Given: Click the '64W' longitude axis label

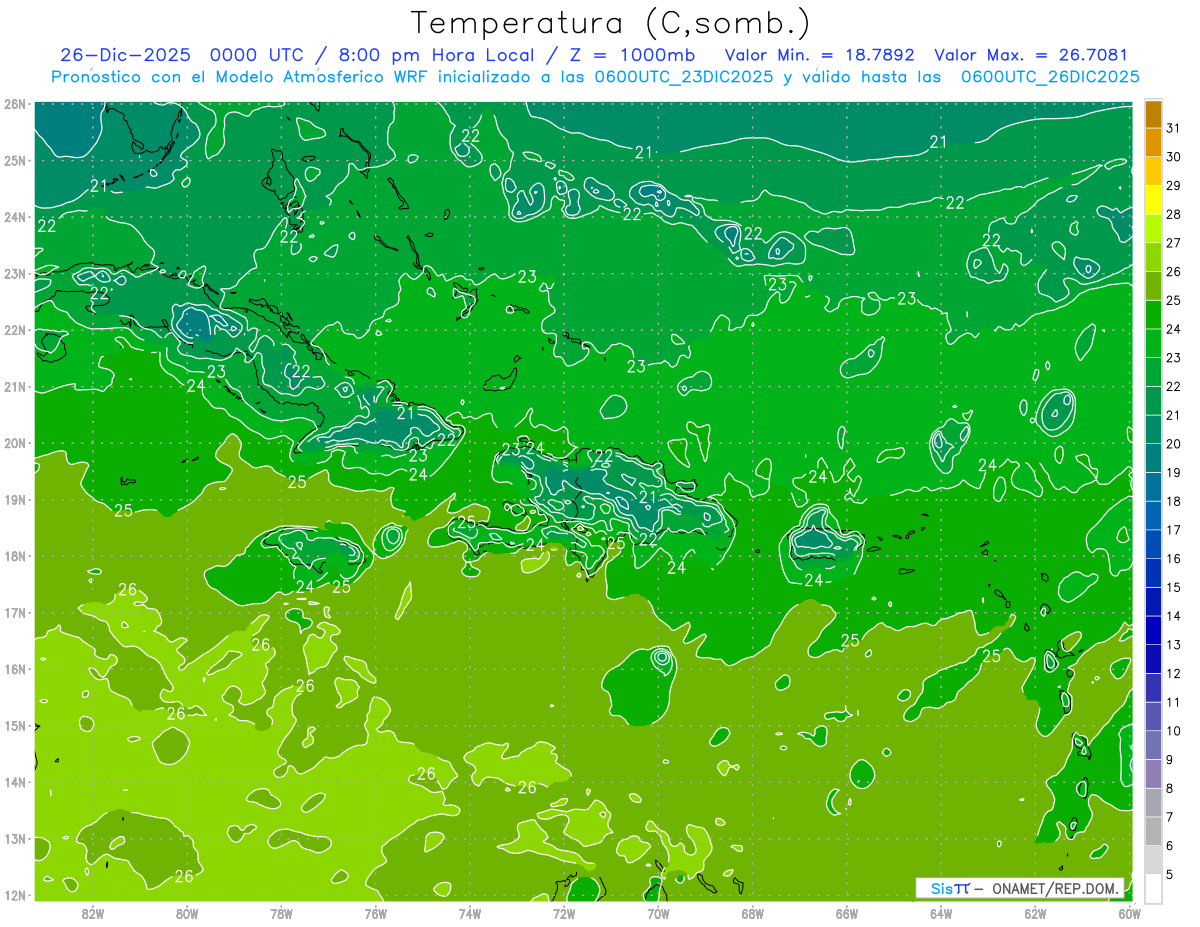Looking at the screenshot, I should (941, 913).
